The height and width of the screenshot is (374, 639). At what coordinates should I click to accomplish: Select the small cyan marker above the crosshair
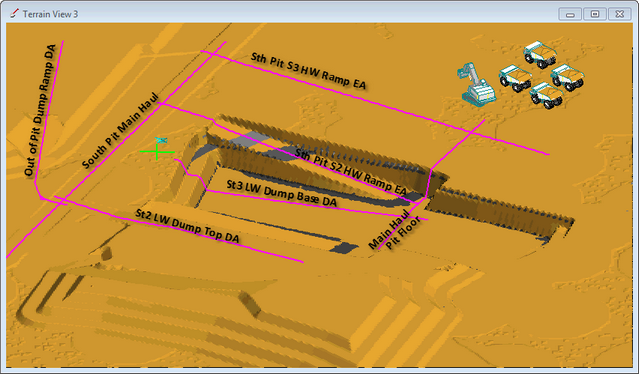[x=161, y=140]
